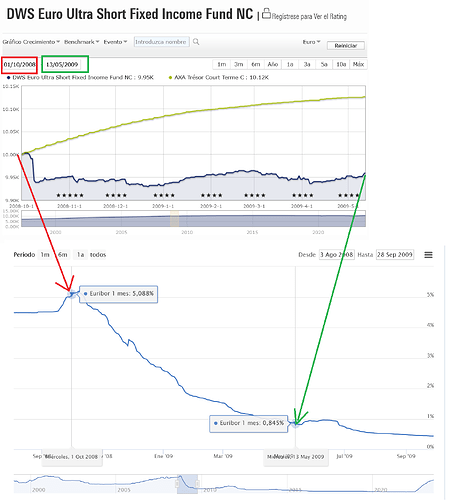The image size is (450, 500).
Task: Click the four-star rating marker near 2009-1-1
Action: pos(164,195)
